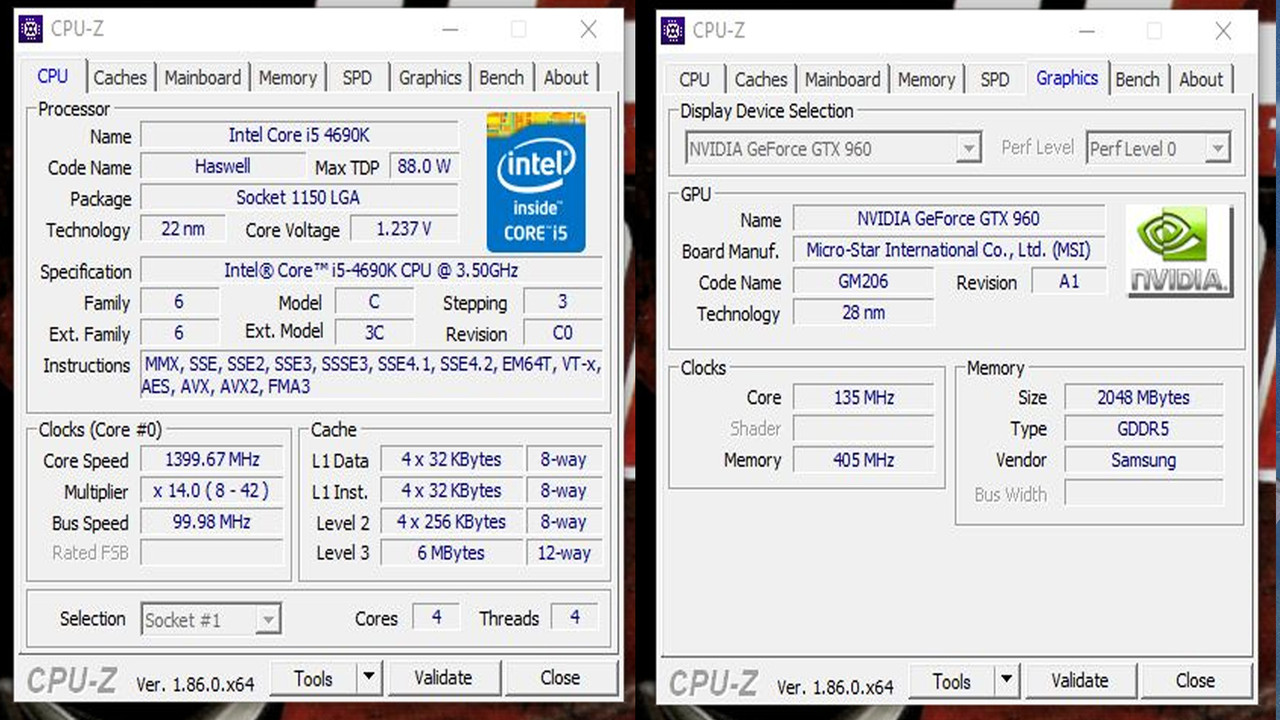Click the Core Speed value field
Viewport: 1280px width, 720px height.
pyautogui.click(x=211, y=460)
